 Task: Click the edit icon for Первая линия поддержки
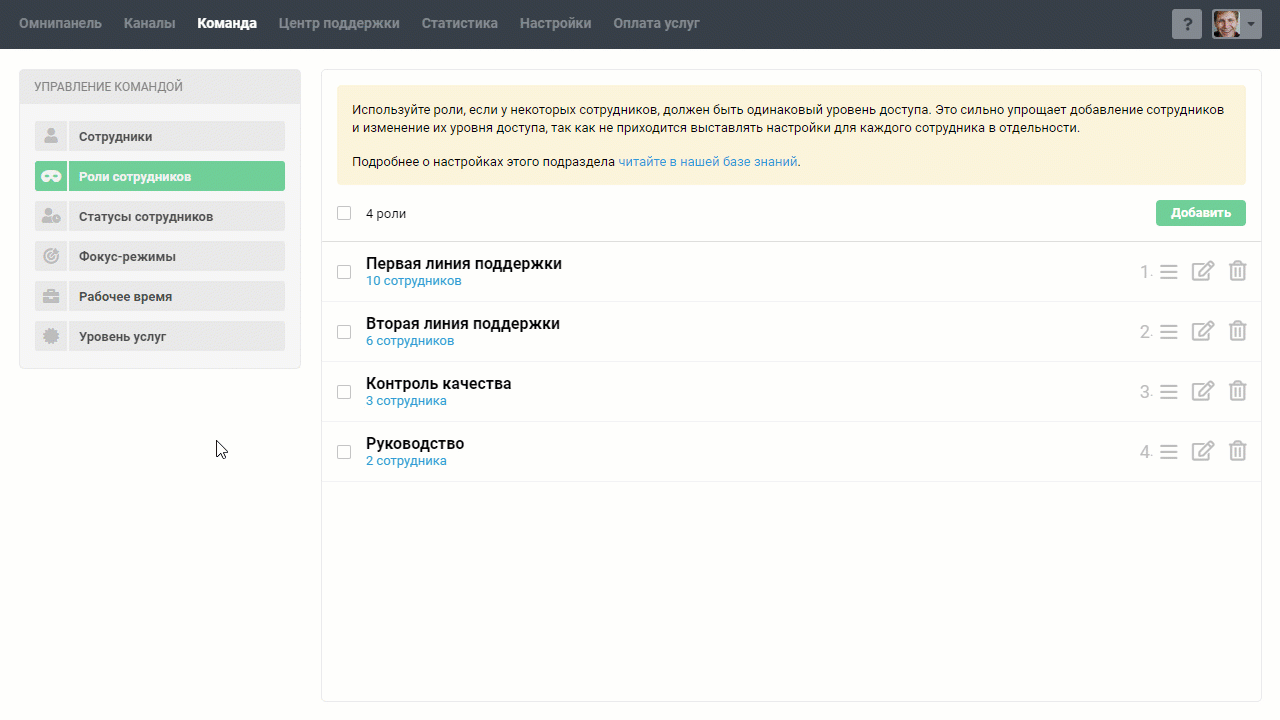point(1203,271)
